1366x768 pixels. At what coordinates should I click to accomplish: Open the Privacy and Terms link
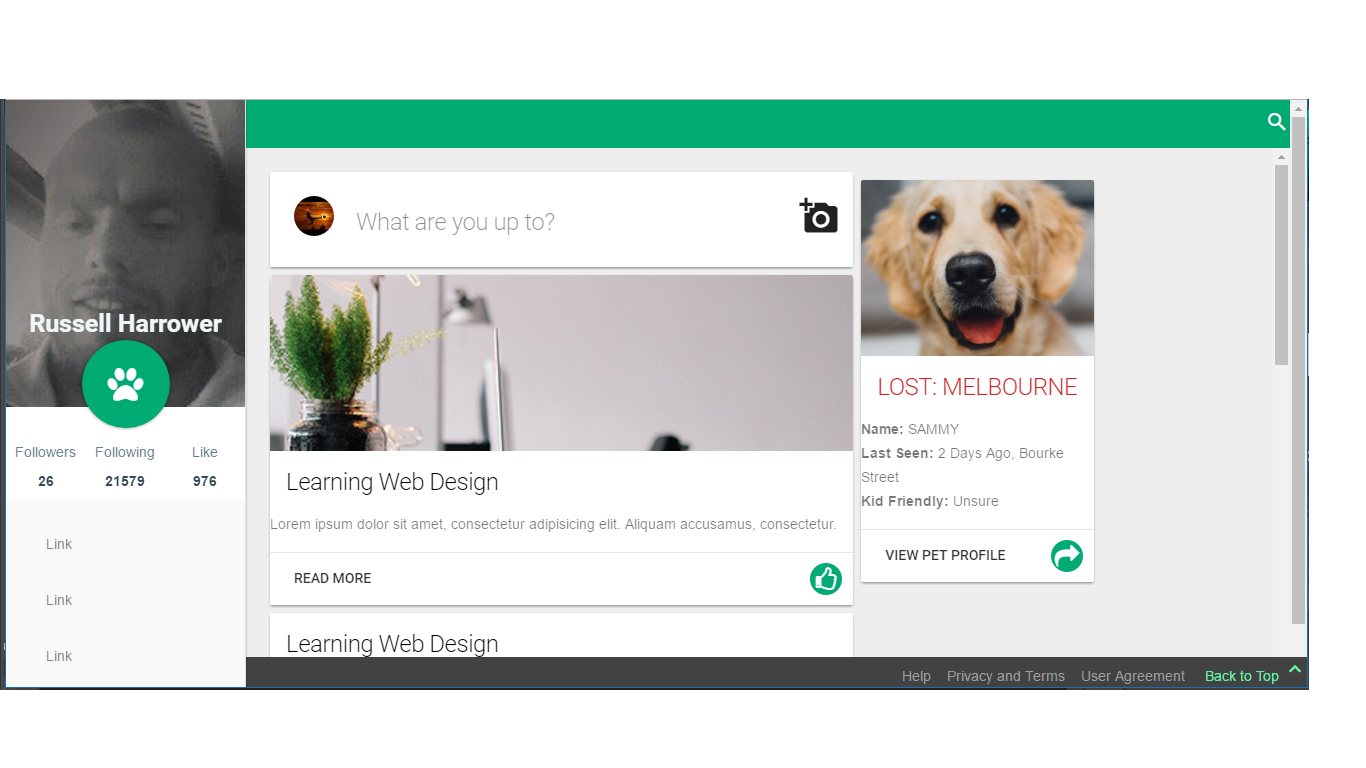tap(1006, 676)
